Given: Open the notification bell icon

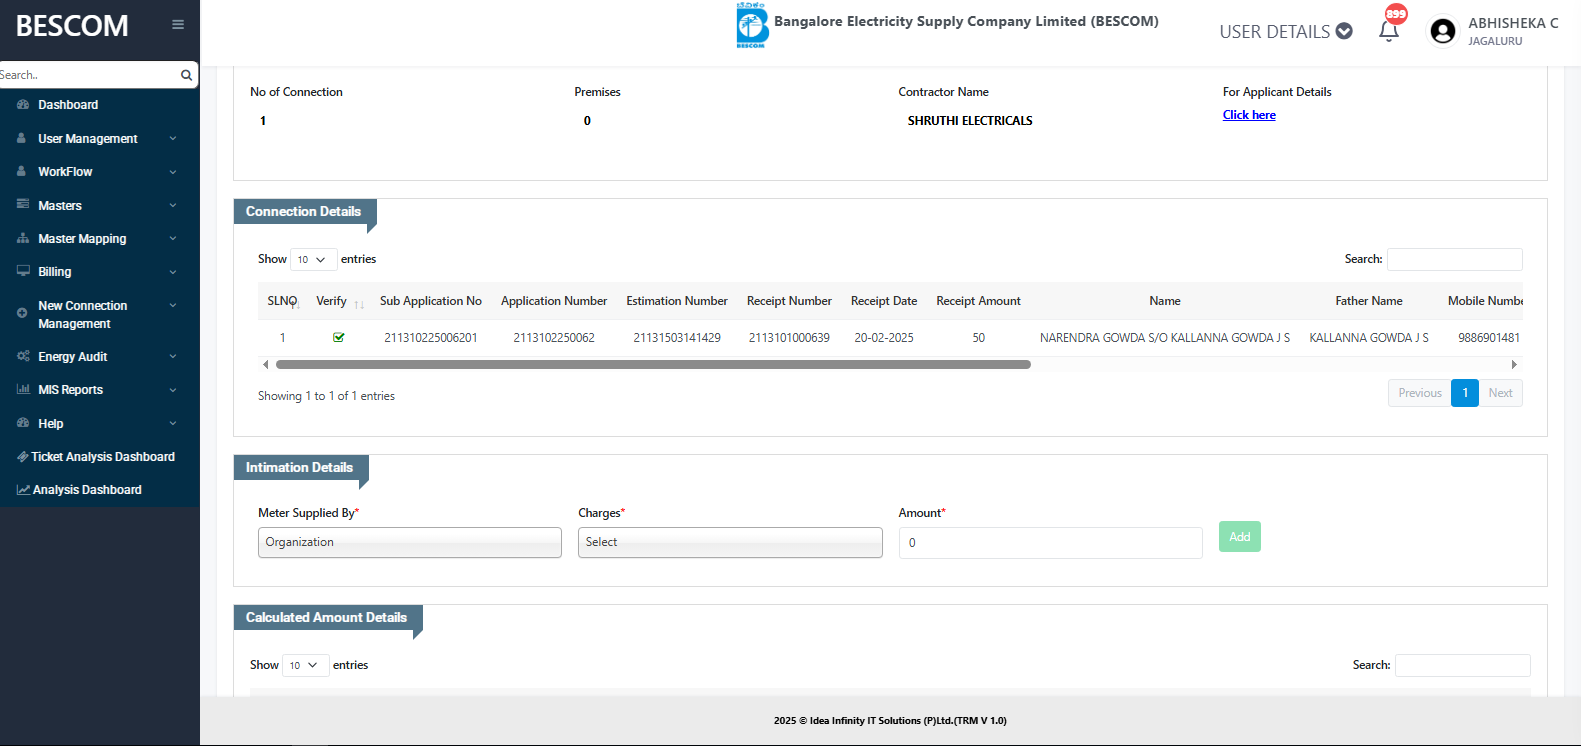Looking at the screenshot, I should pos(1388,31).
